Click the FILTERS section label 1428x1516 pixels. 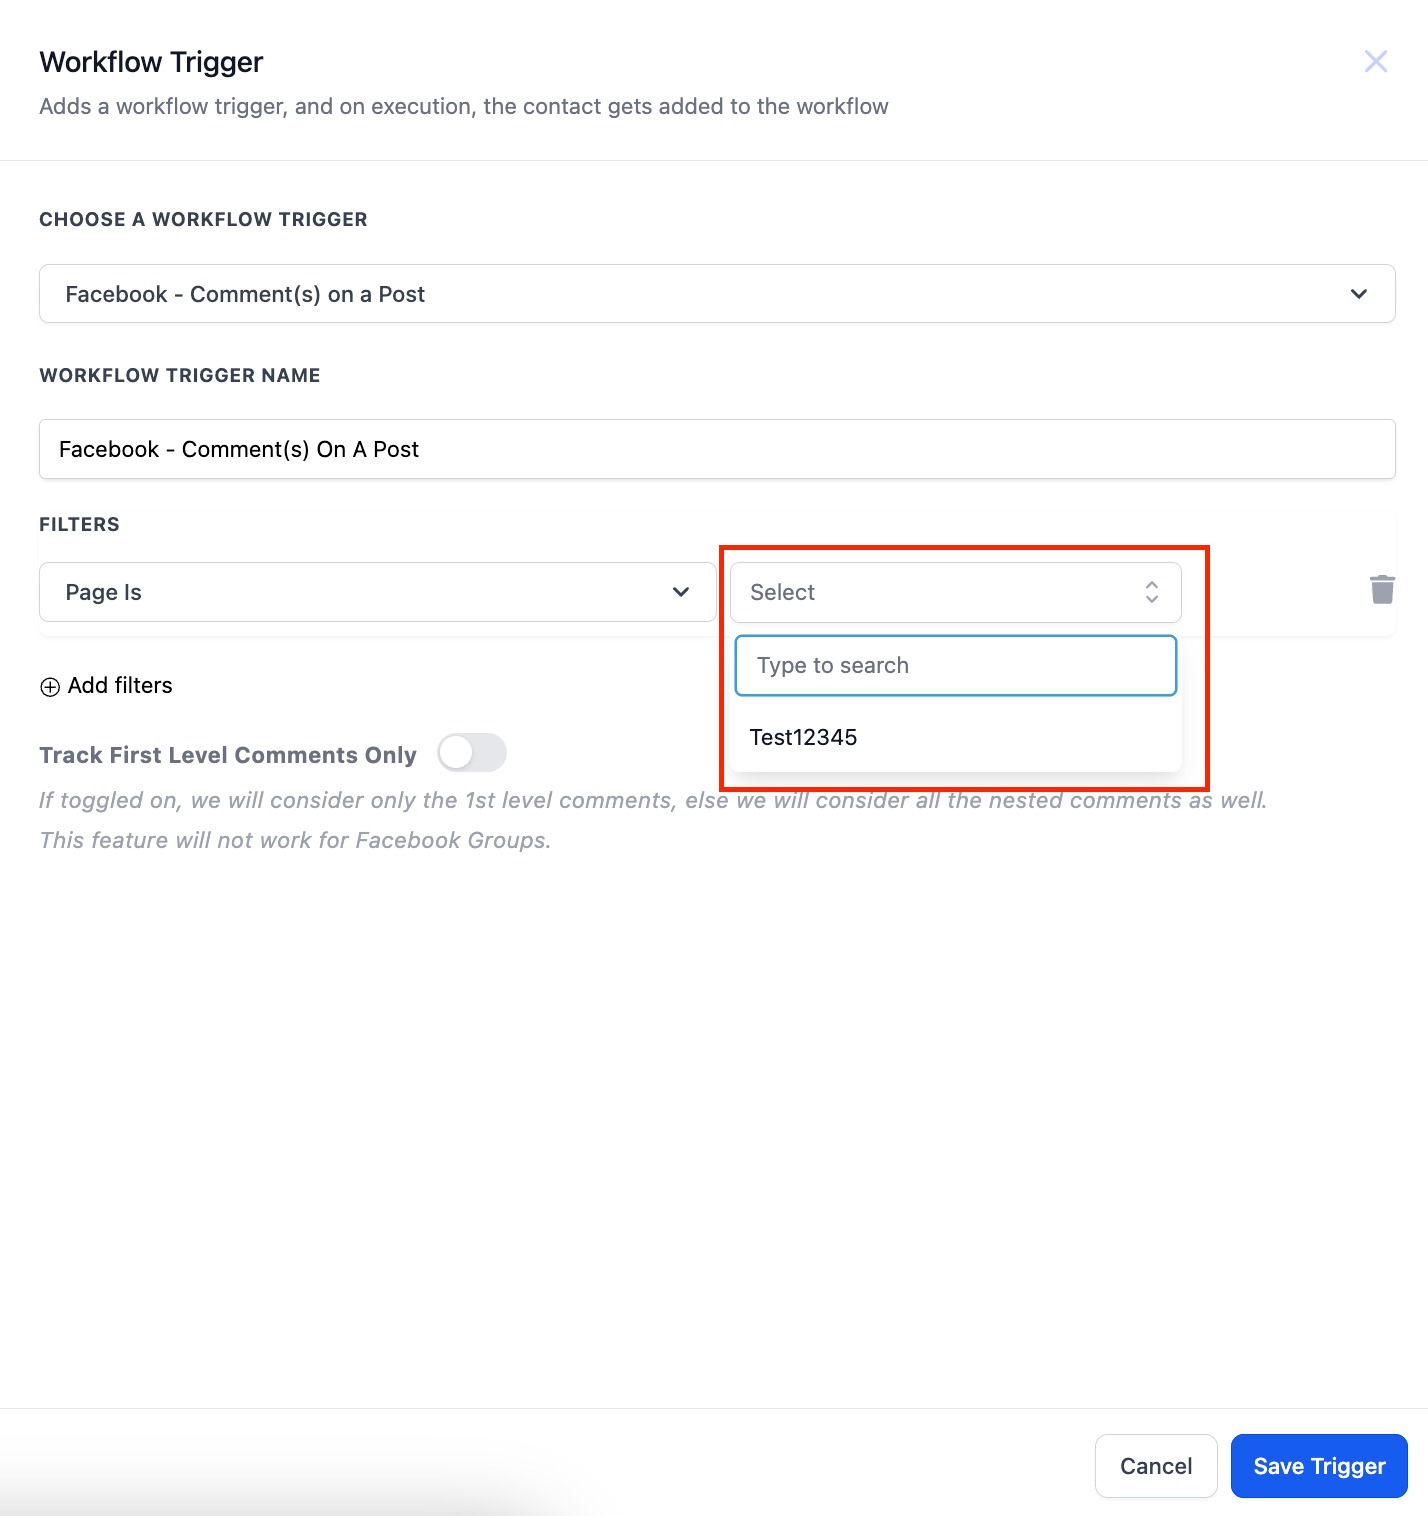(79, 524)
